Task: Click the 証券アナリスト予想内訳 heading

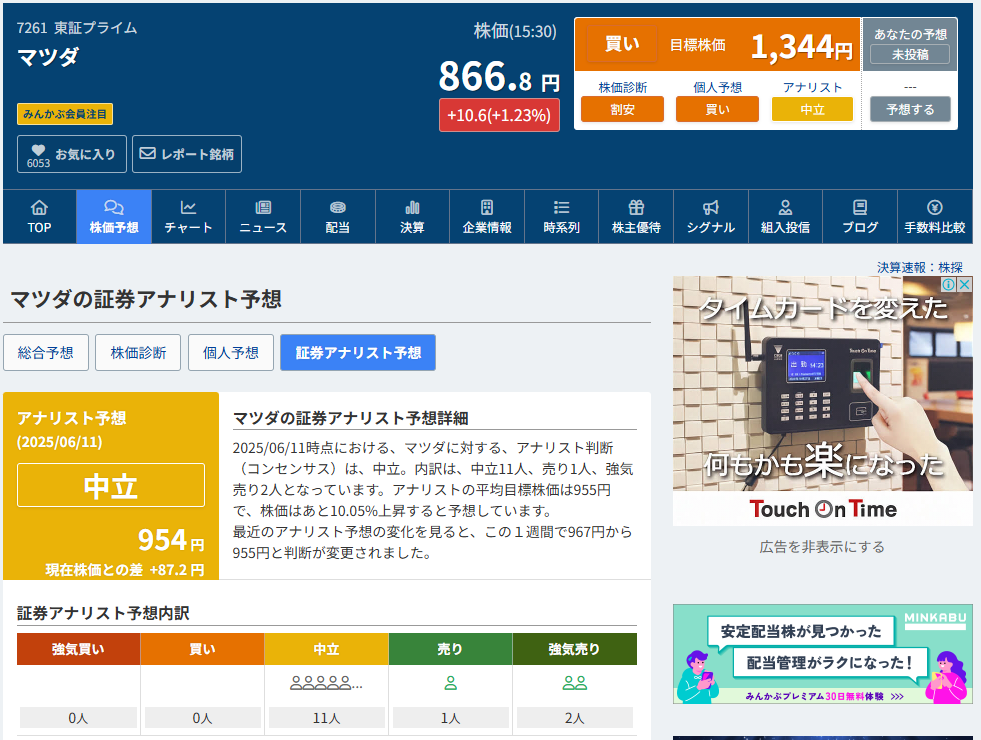Action: [x=103, y=613]
